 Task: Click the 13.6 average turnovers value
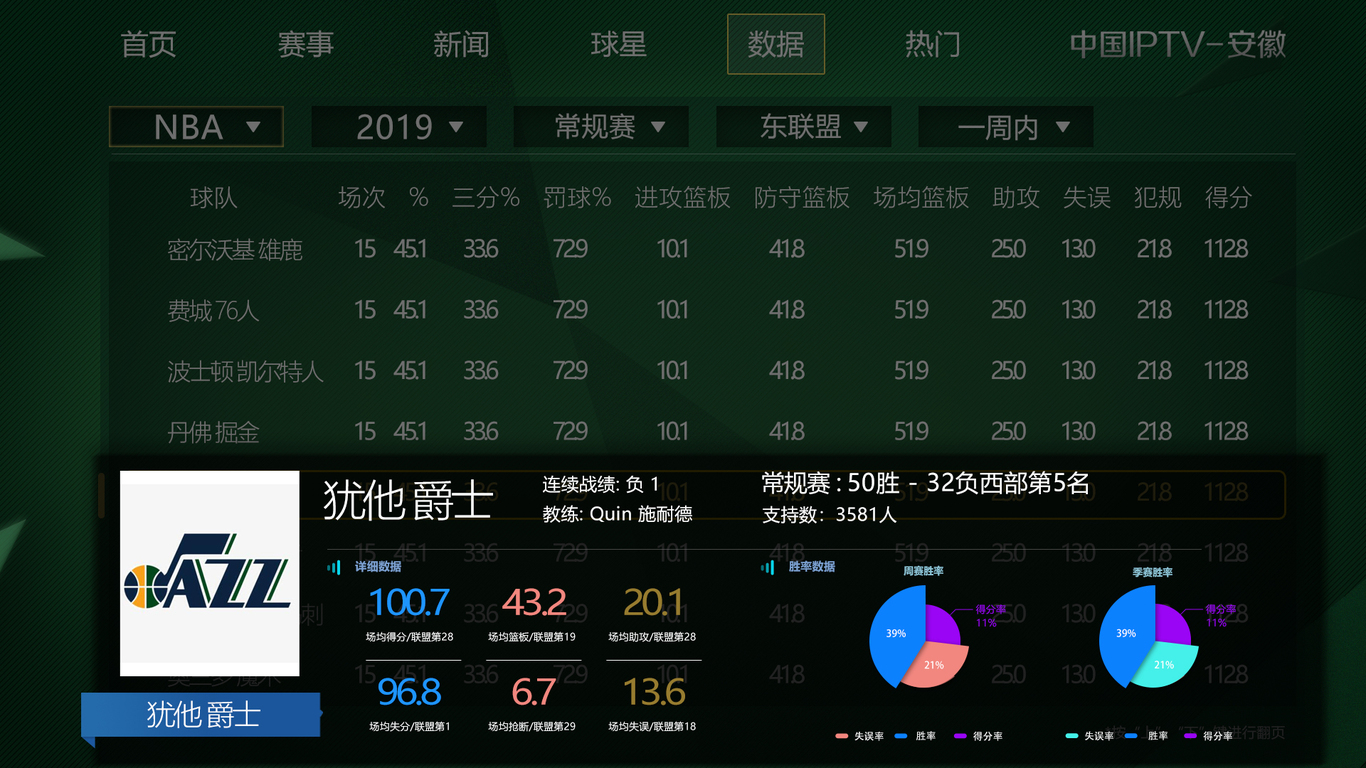(654, 692)
